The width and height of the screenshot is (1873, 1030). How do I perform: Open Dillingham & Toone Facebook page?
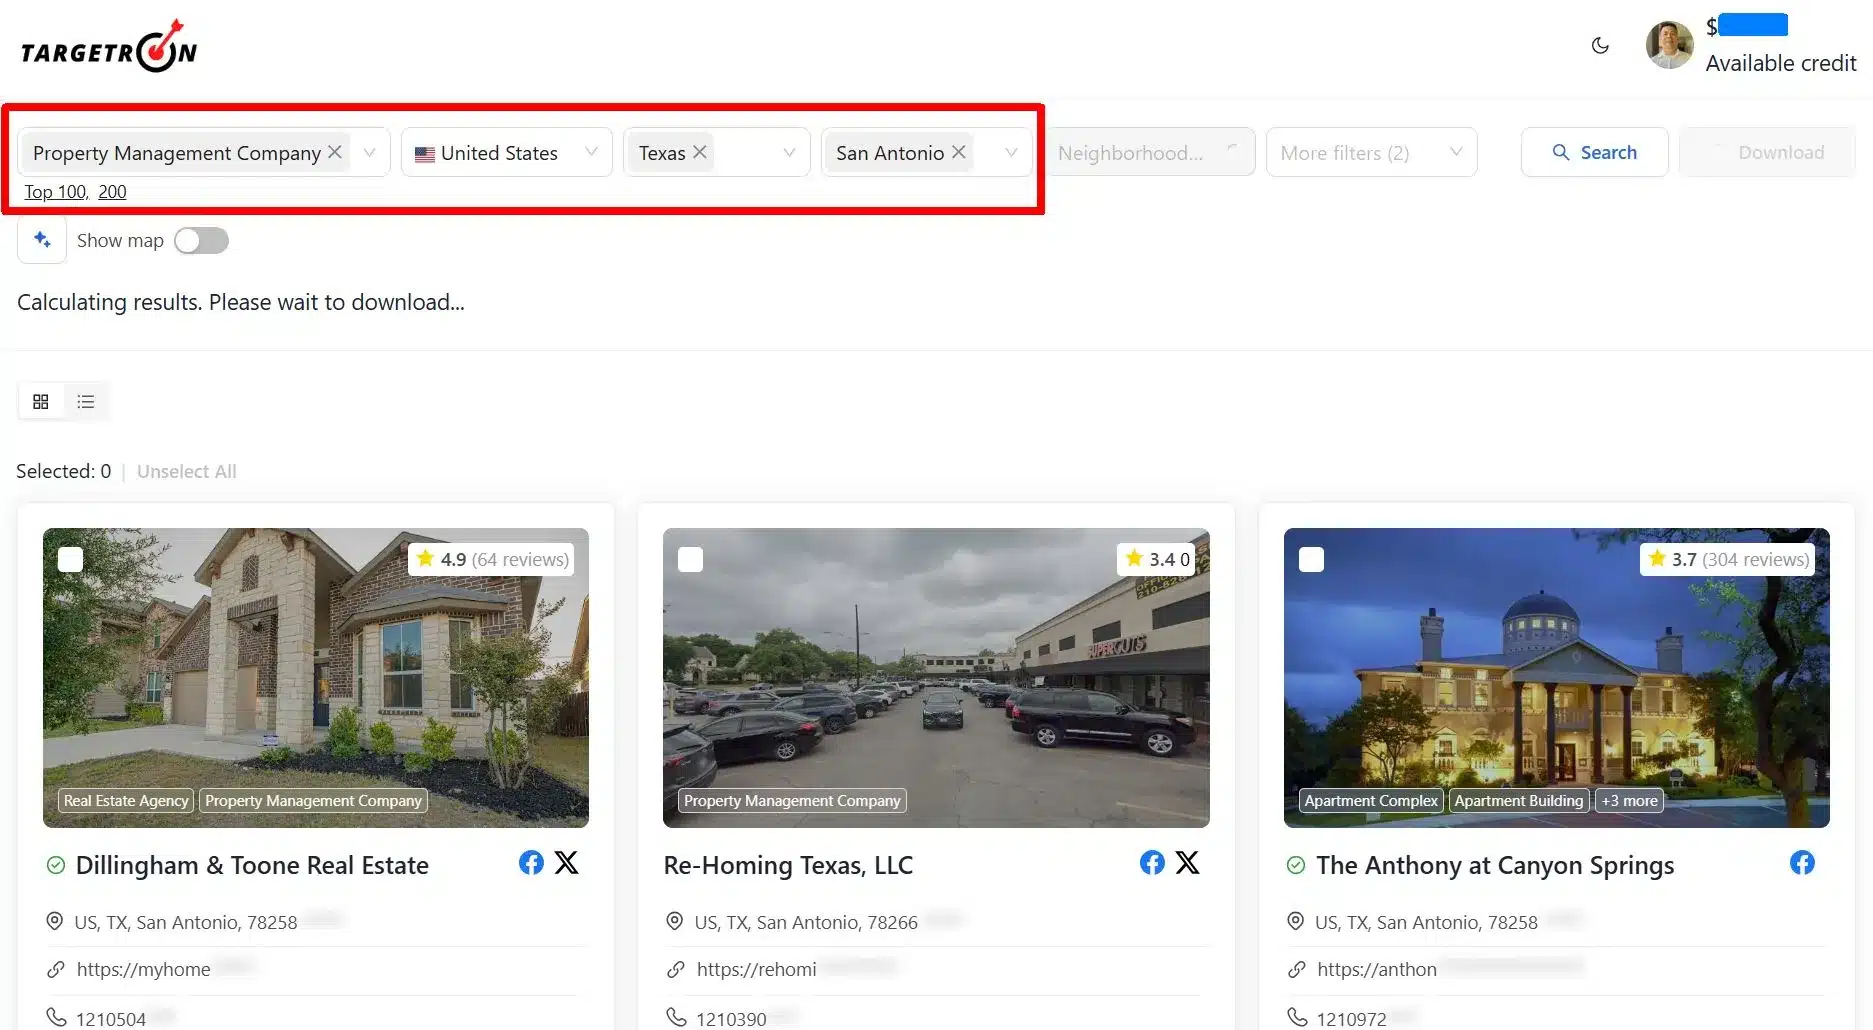pos(531,863)
